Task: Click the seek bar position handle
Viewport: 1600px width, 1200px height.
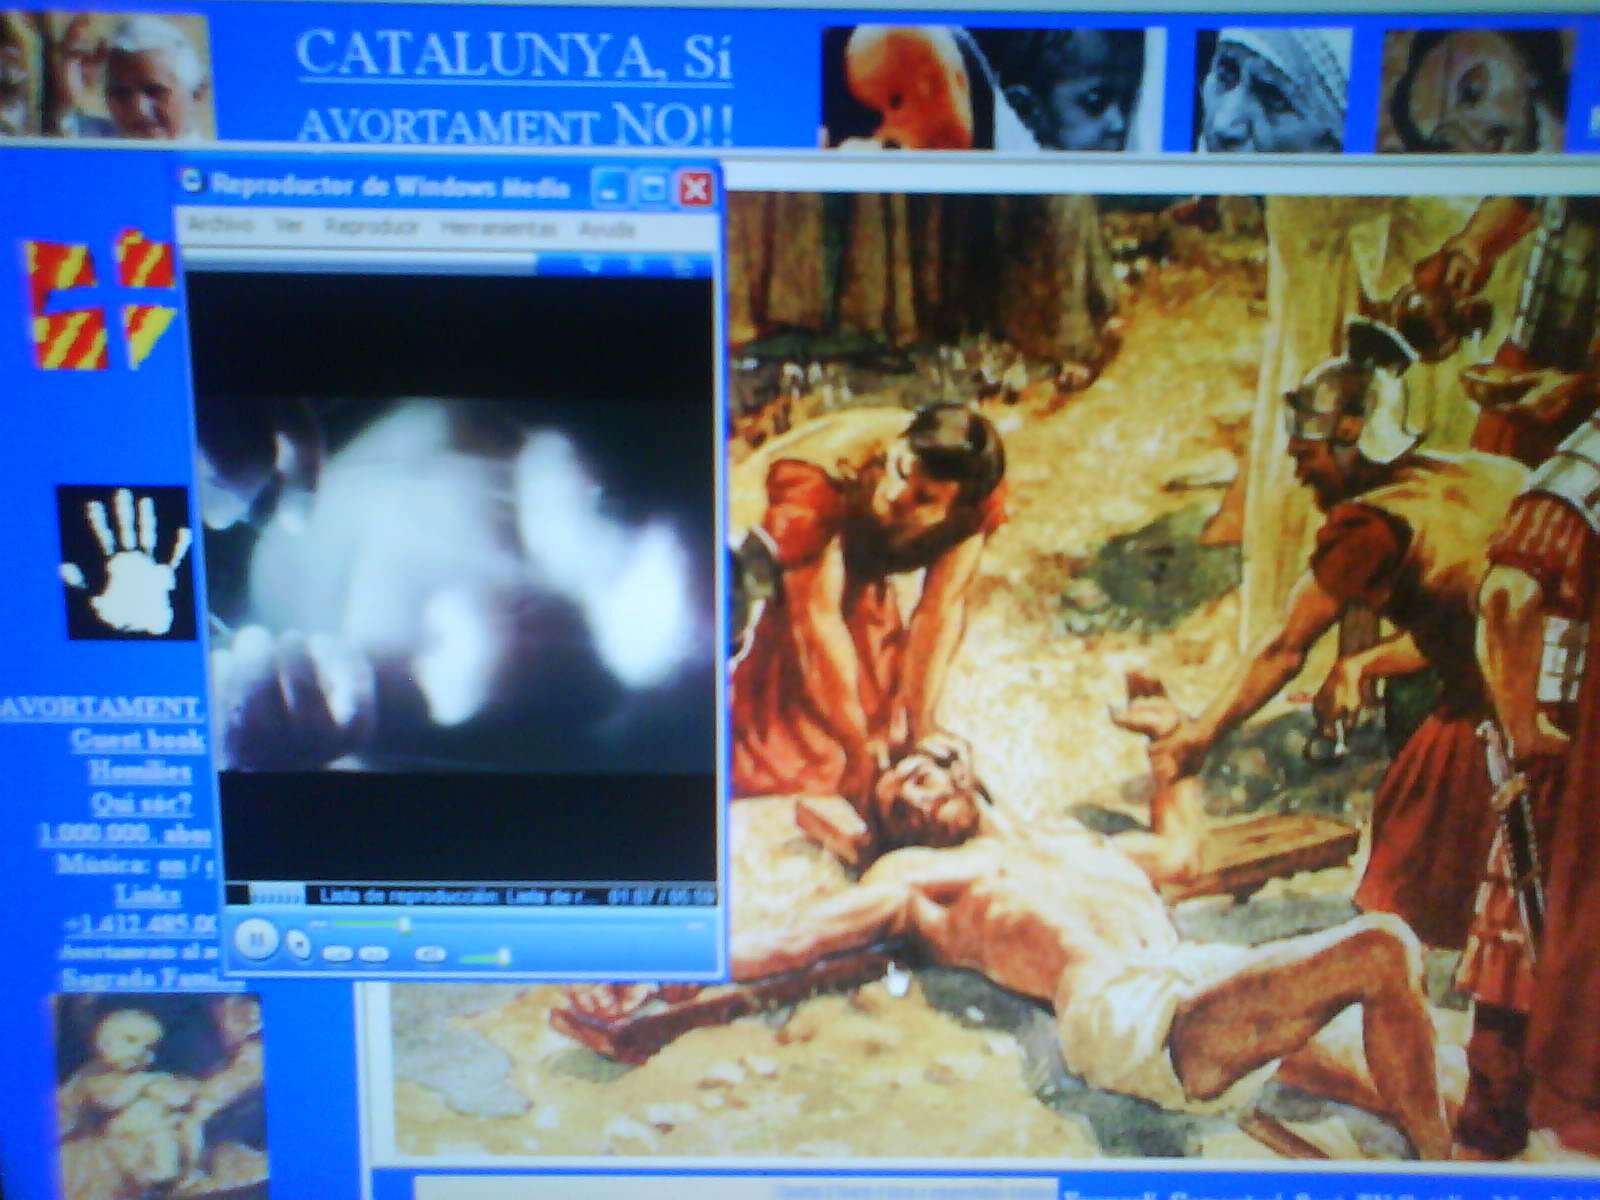Action: [x=404, y=925]
